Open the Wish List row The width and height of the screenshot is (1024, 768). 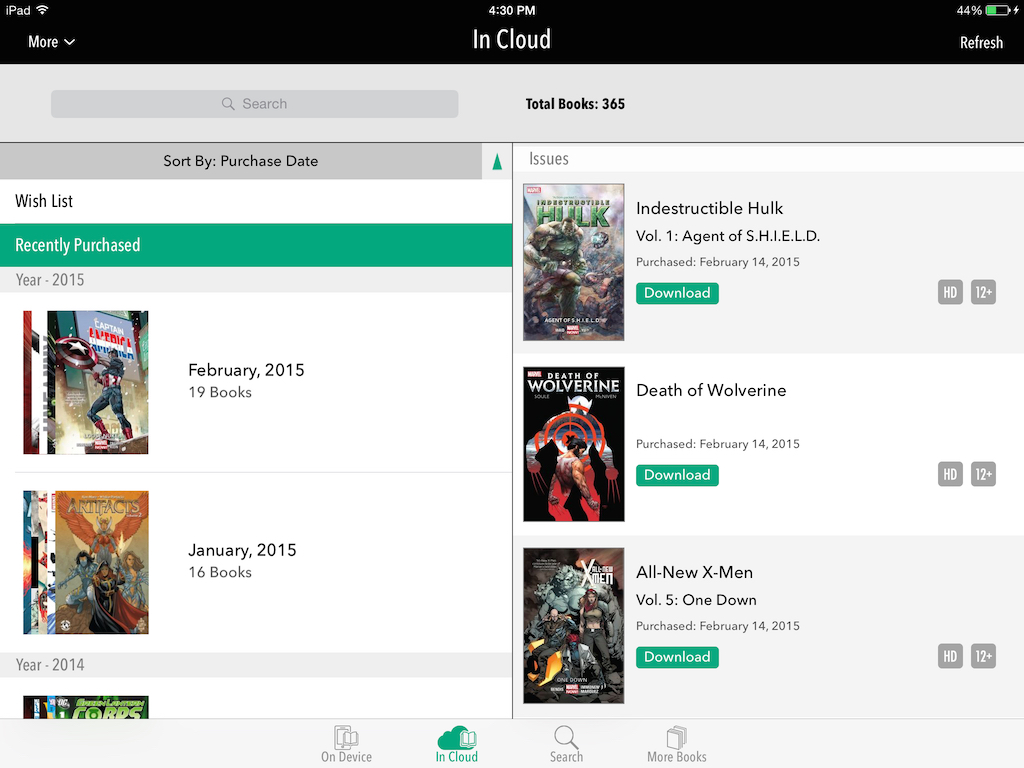coord(256,201)
